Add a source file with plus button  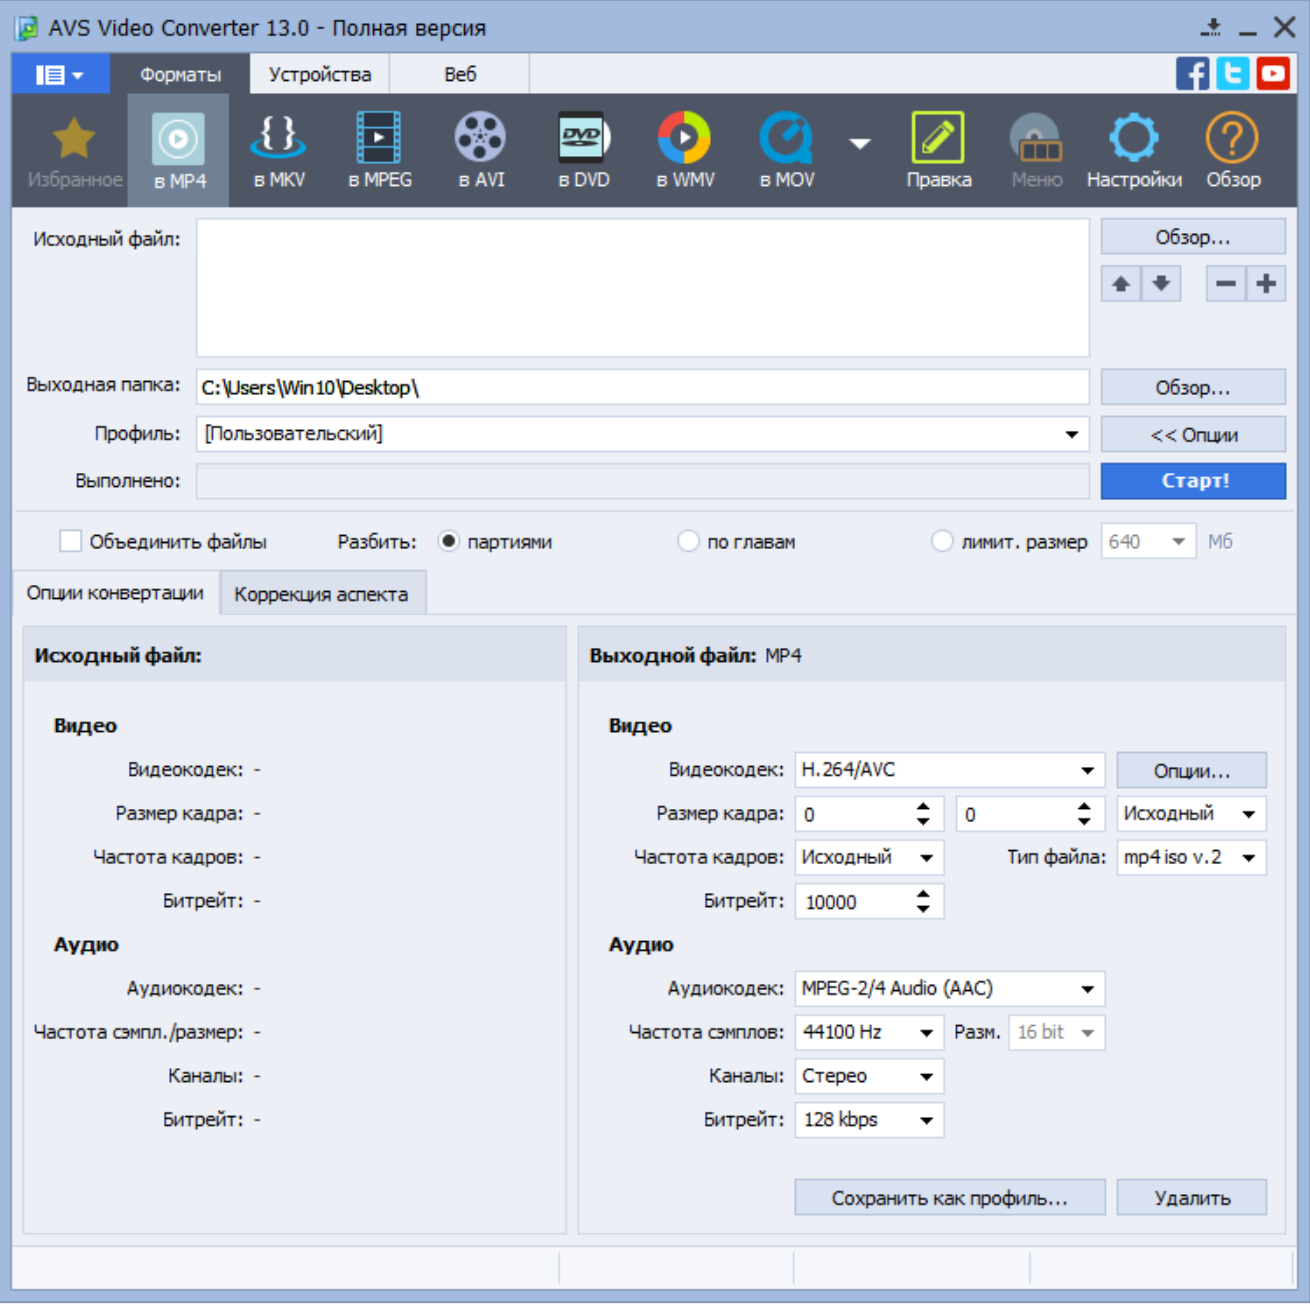pyautogui.click(x=1266, y=284)
